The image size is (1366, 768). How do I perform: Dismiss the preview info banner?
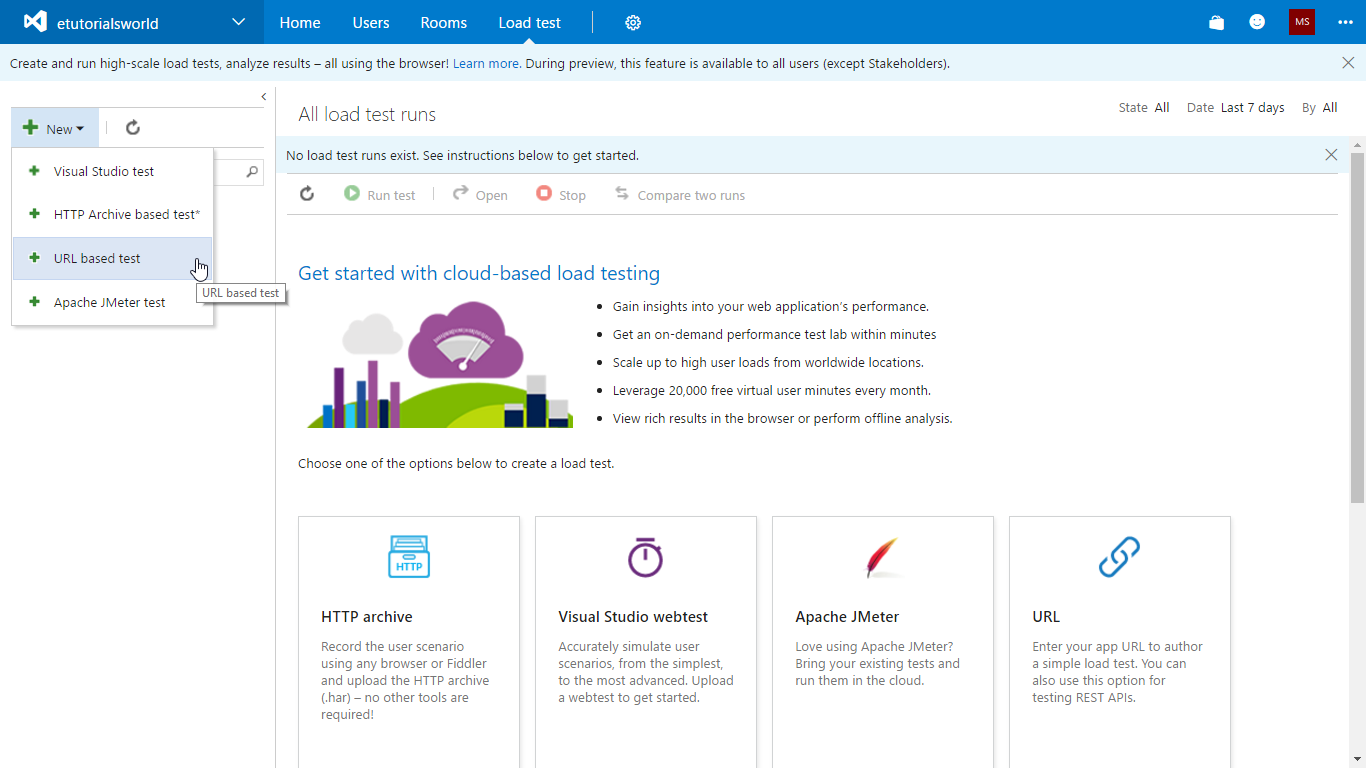pos(1348,63)
